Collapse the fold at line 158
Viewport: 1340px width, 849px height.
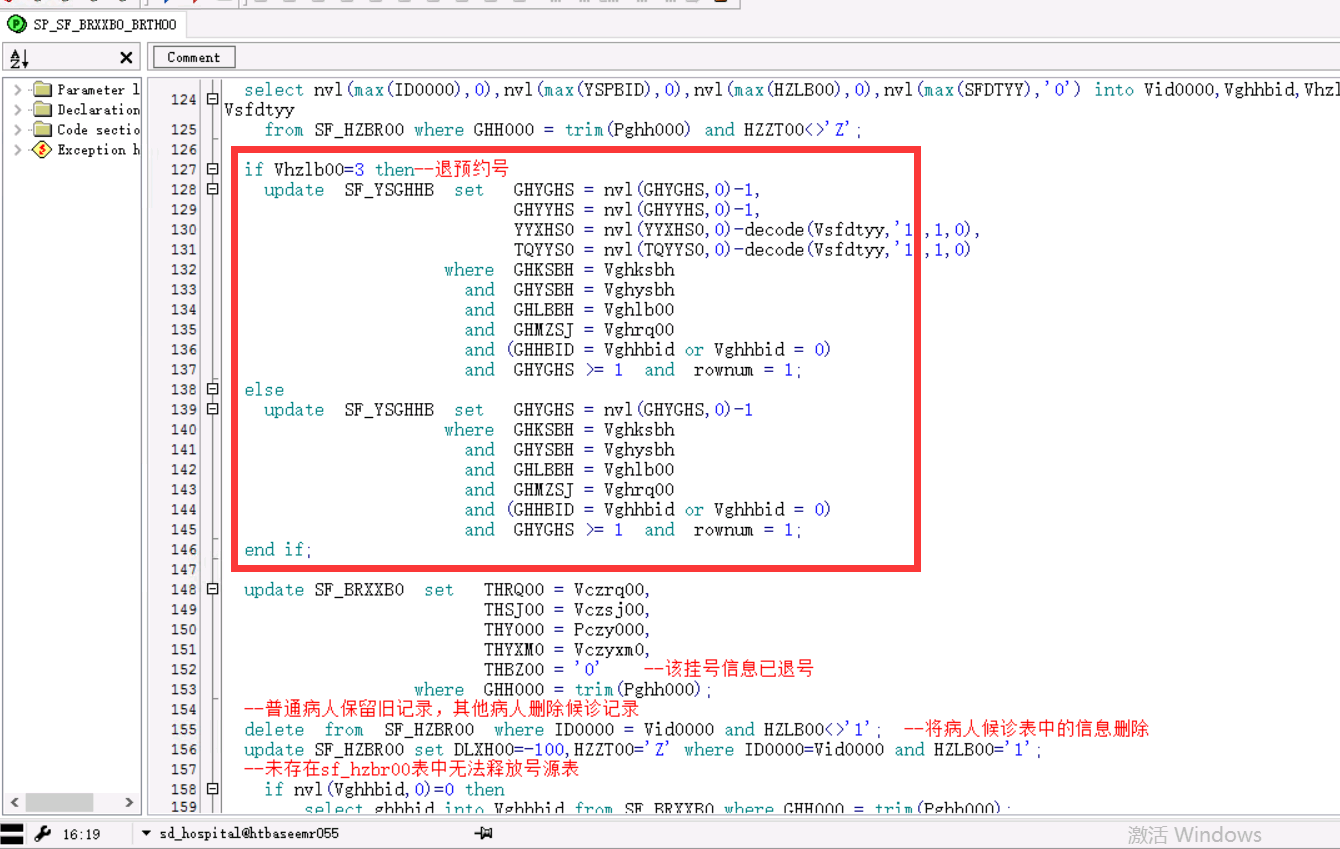point(212,790)
